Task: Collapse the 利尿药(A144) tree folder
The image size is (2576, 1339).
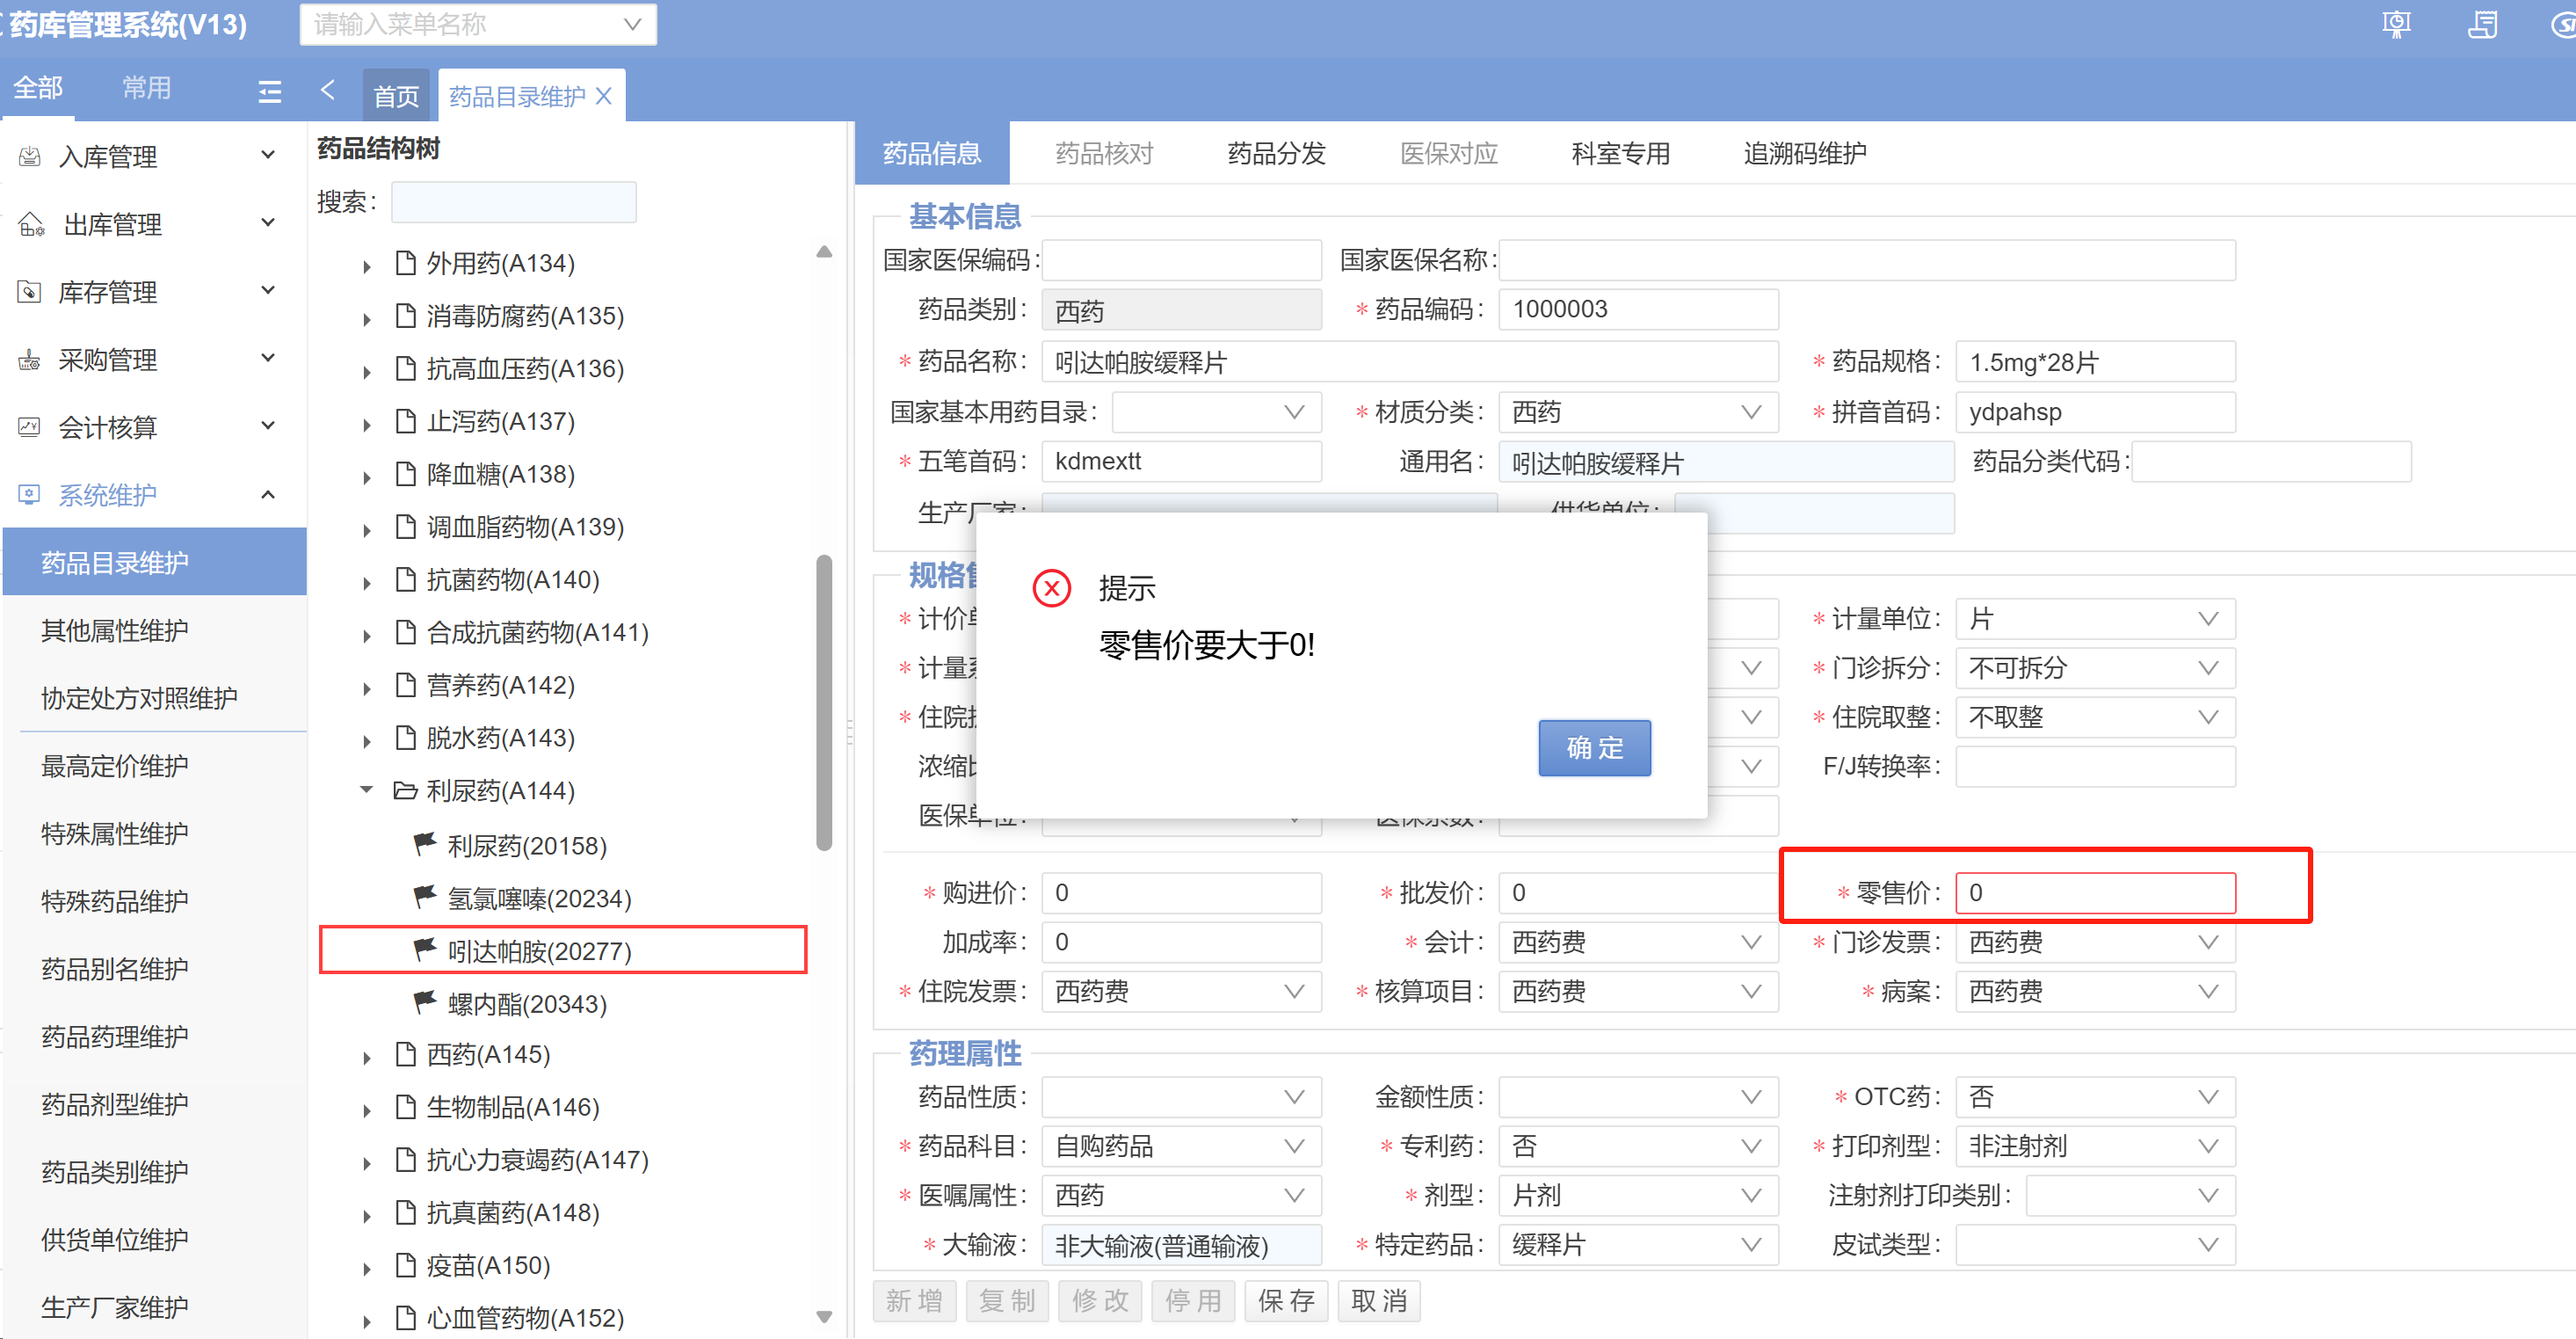Action: click(x=367, y=790)
